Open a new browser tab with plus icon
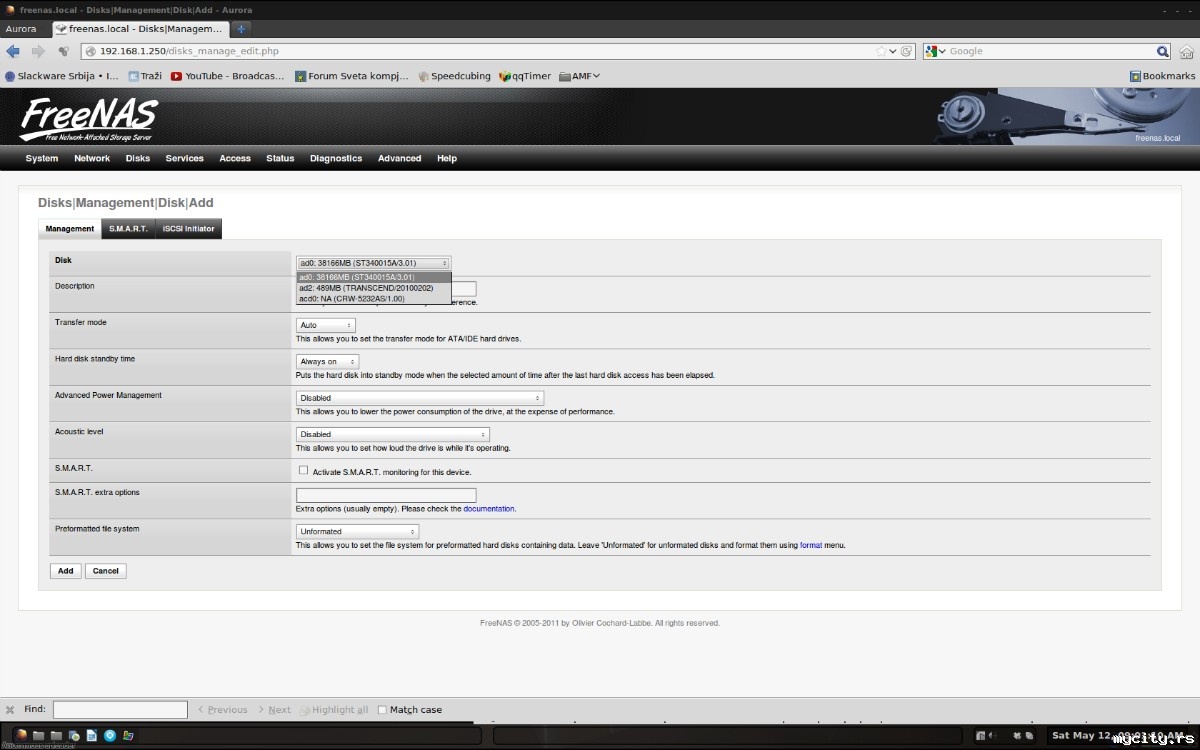The image size is (1200, 750). click(x=241, y=29)
